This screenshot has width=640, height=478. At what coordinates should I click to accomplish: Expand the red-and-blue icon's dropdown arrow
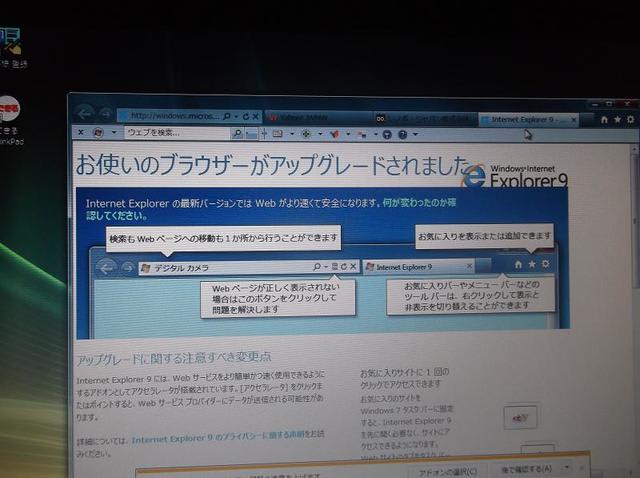(376, 134)
